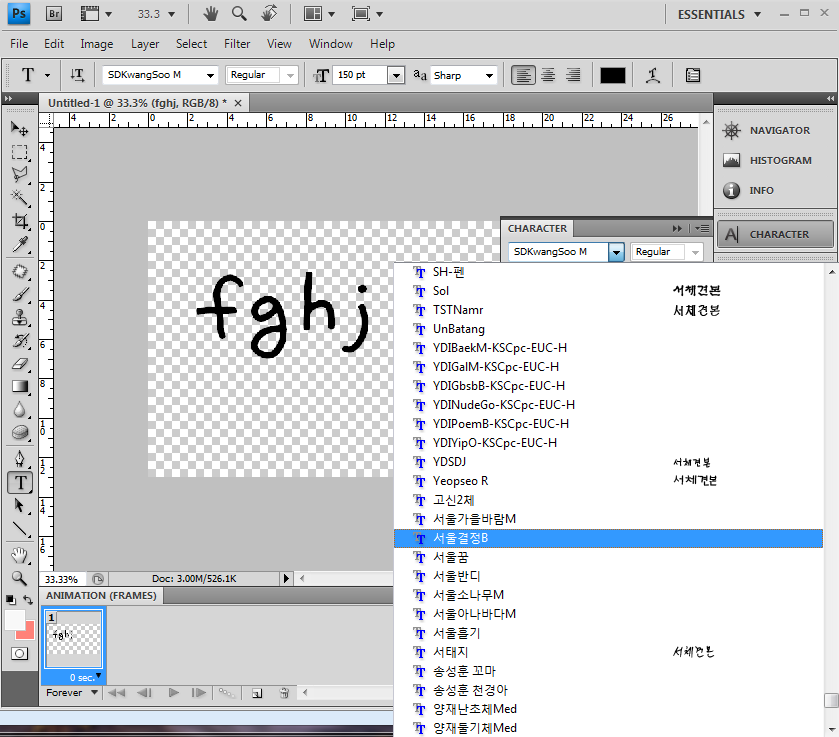
Task: Click the font size 150 pt field
Action: coord(360,75)
